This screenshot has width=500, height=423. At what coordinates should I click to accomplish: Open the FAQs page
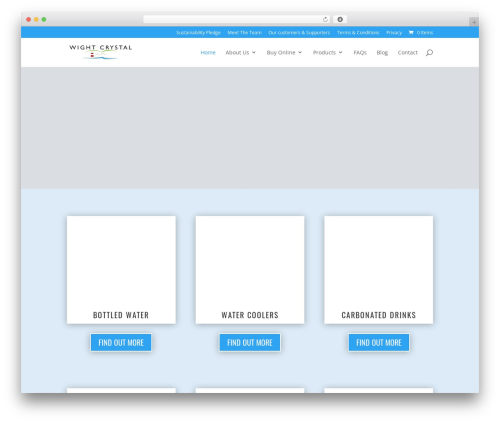(x=360, y=52)
